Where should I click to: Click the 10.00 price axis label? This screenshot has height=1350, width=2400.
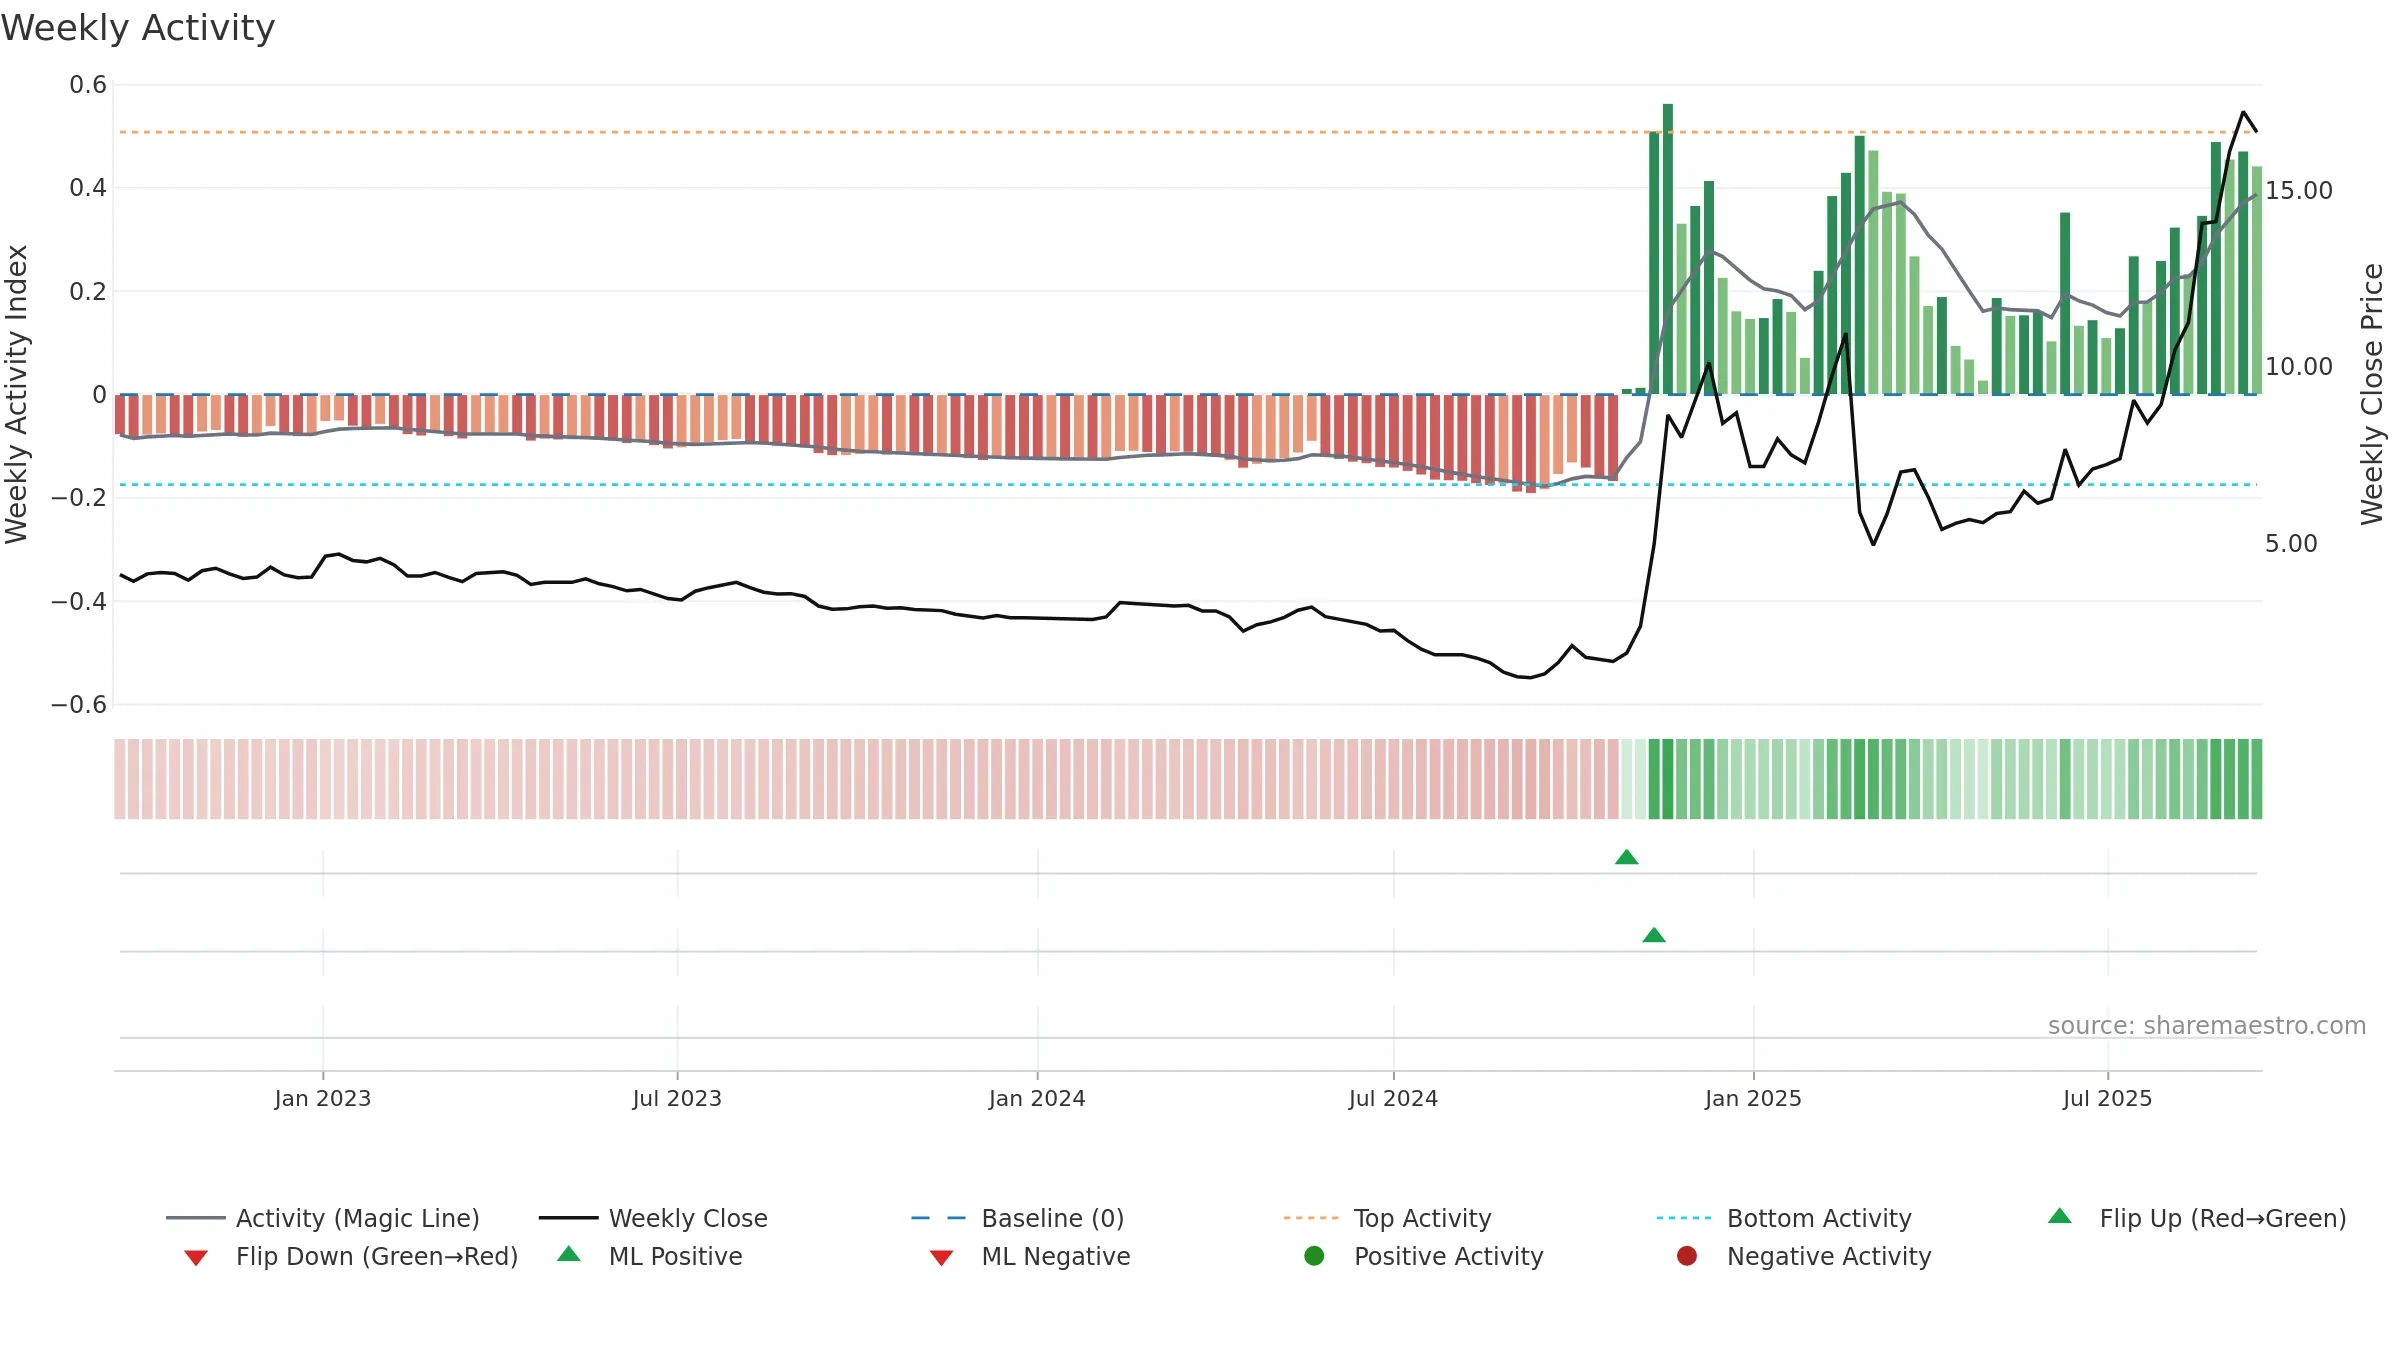[x=2298, y=366]
